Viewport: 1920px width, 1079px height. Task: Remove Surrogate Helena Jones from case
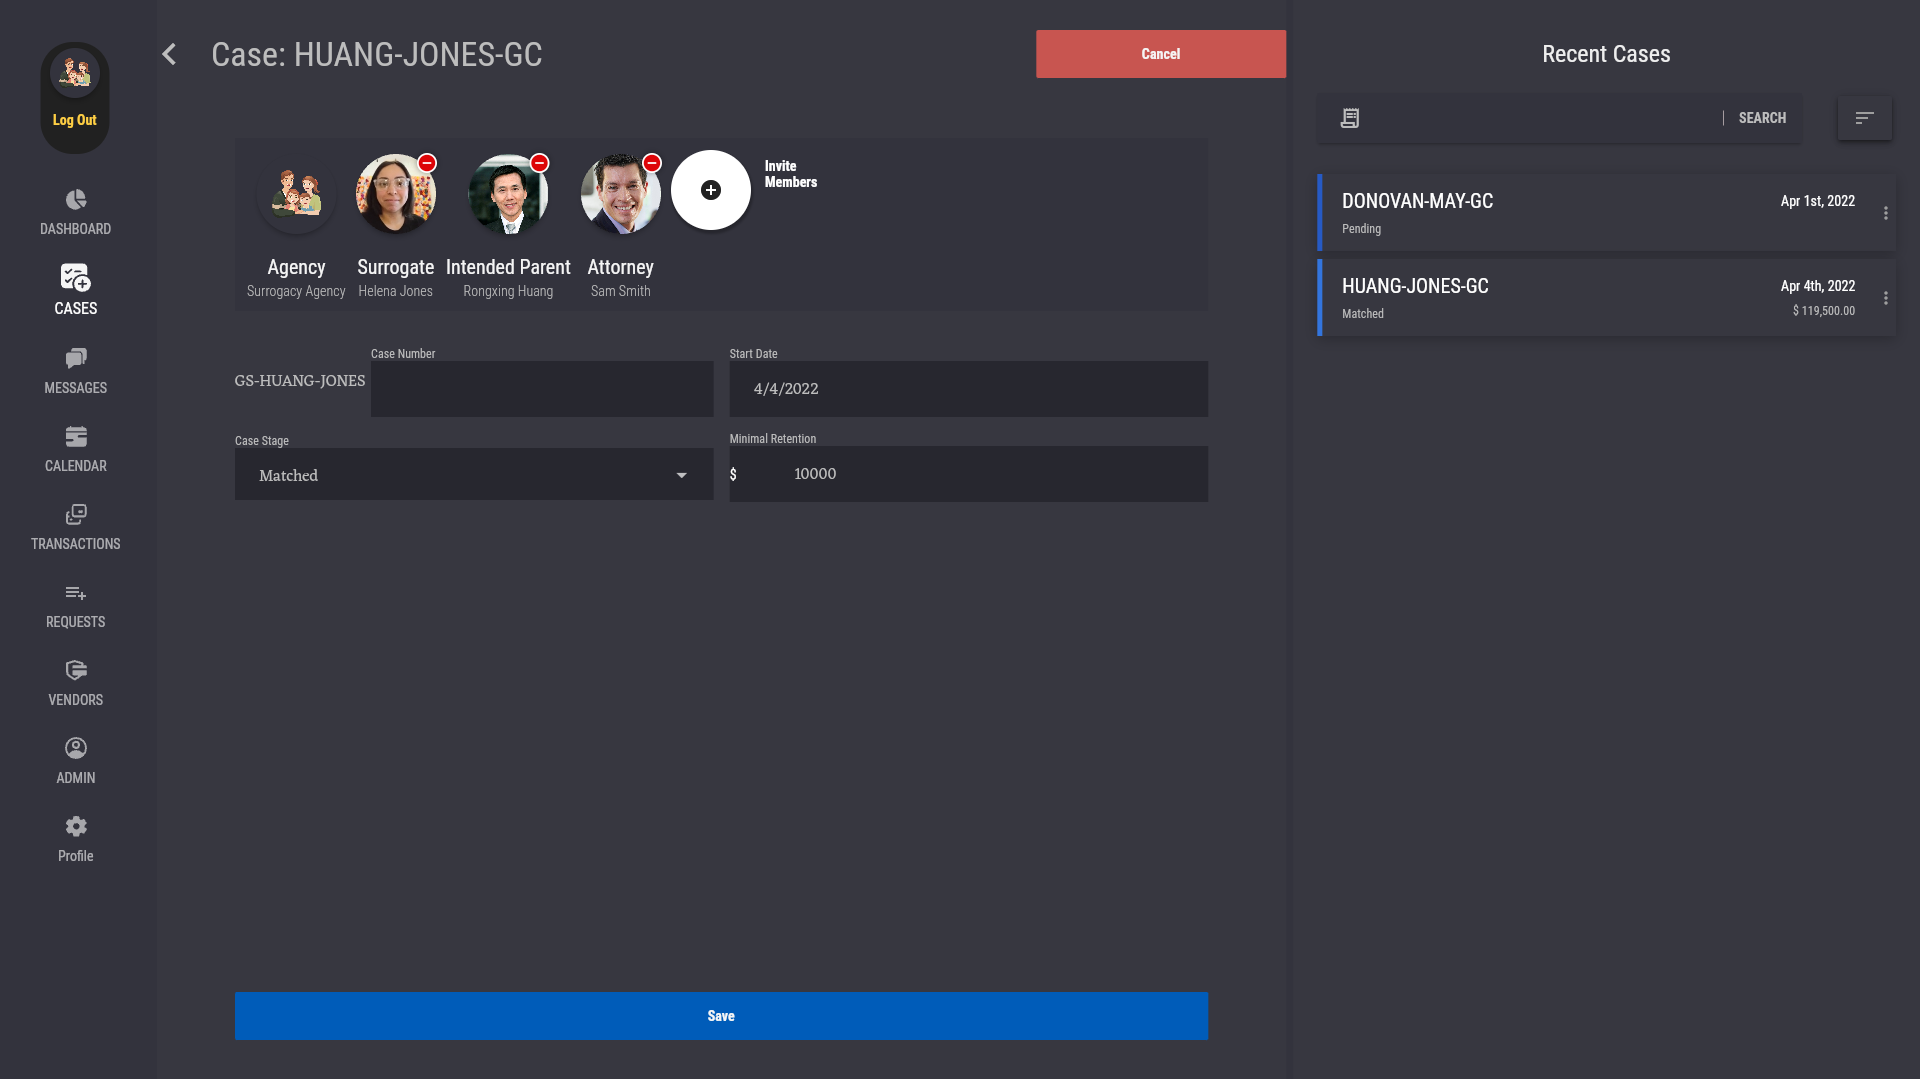427,163
